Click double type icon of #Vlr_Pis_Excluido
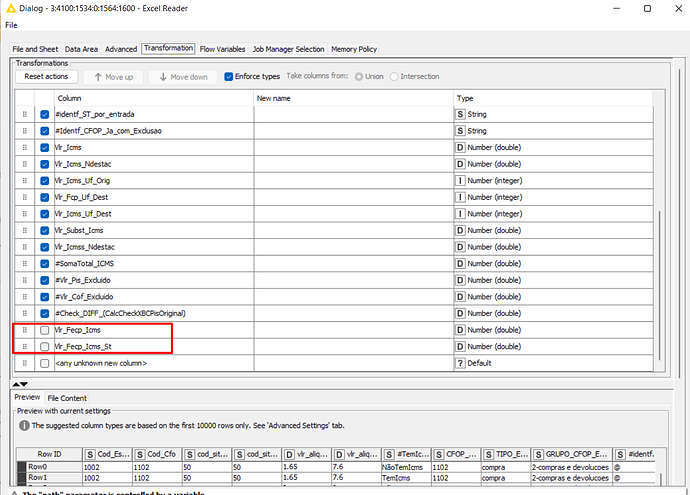This screenshot has height=495, width=690. coord(460,280)
